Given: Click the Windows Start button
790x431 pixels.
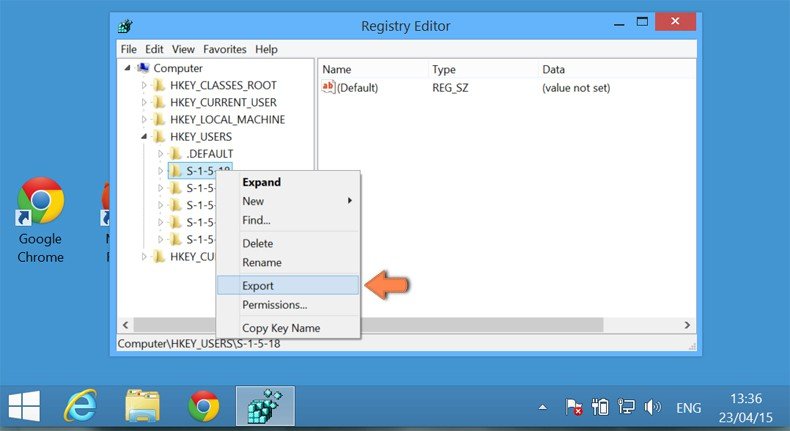Looking at the screenshot, I should click(24, 406).
